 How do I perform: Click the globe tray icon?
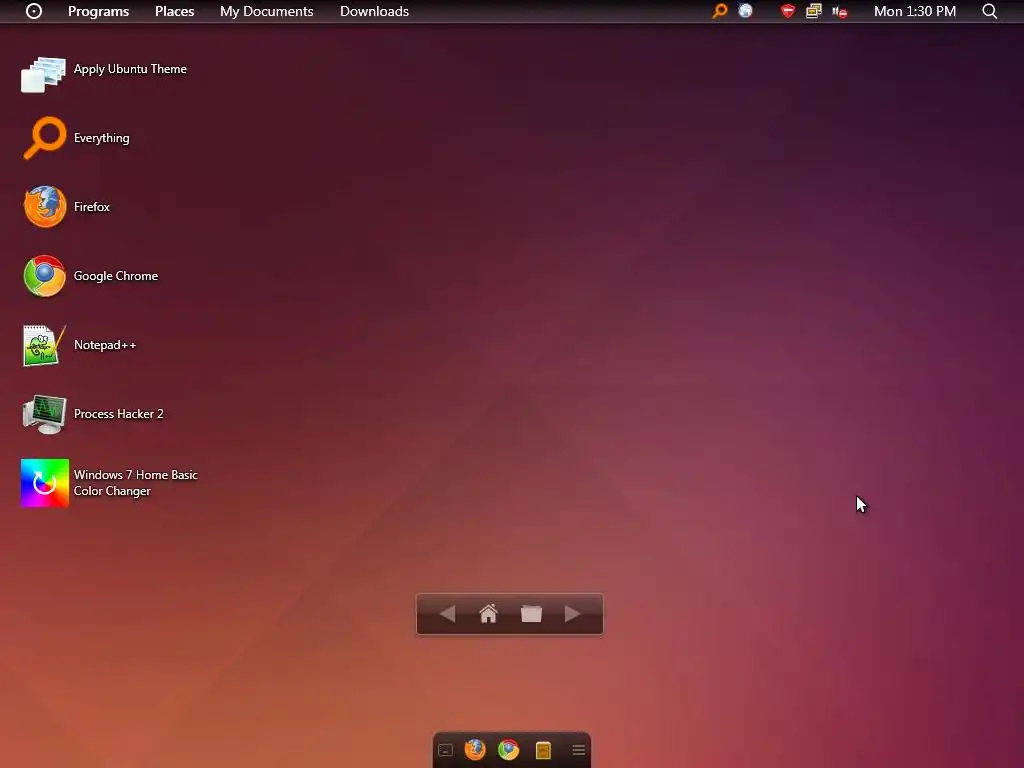pyautogui.click(x=745, y=10)
